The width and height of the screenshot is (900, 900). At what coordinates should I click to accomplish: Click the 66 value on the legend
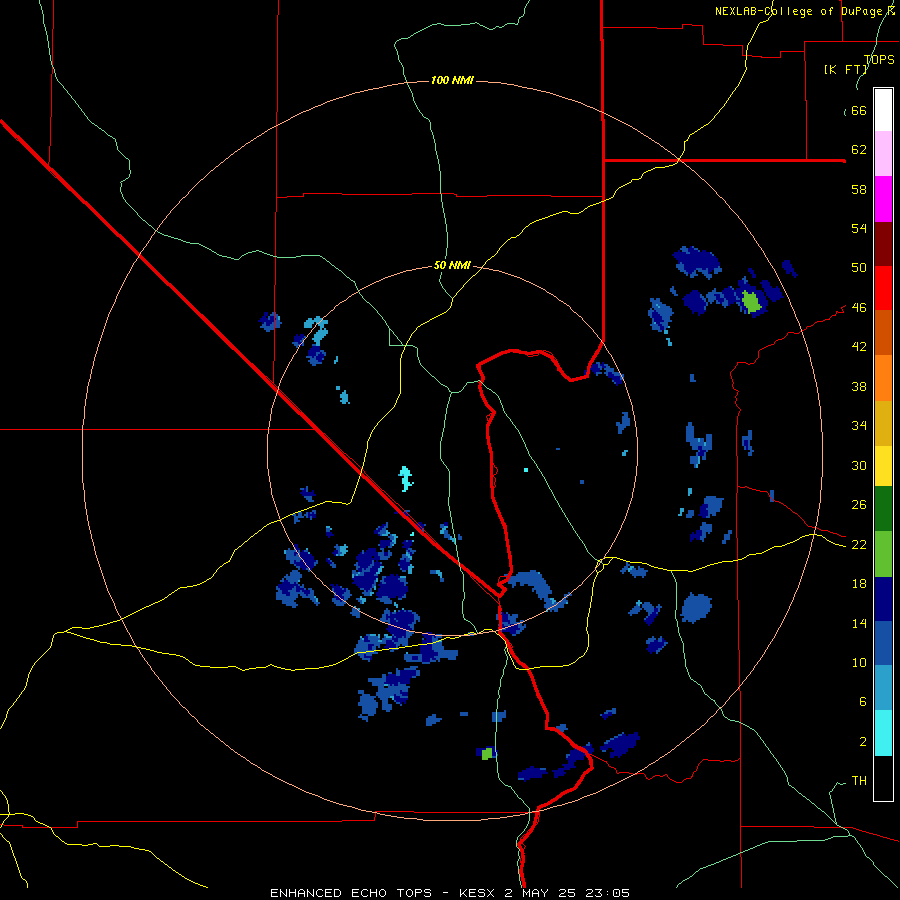[859, 110]
